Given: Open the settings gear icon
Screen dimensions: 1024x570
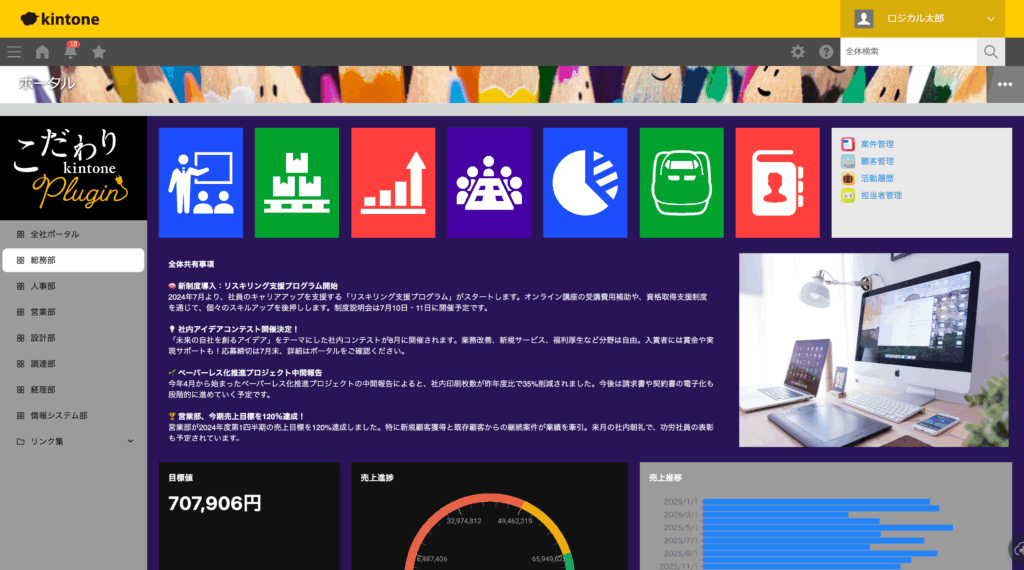Looking at the screenshot, I should click(797, 52).
